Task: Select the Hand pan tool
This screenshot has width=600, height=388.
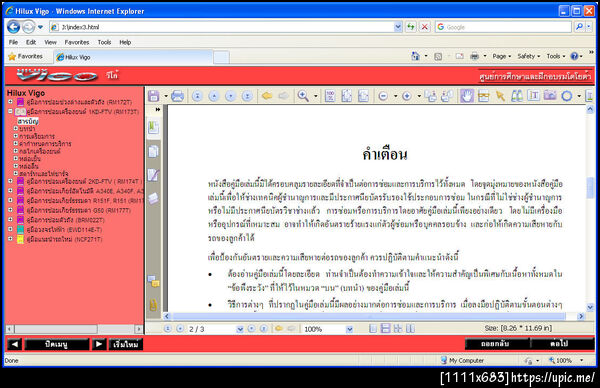Action: pos(466,96)
